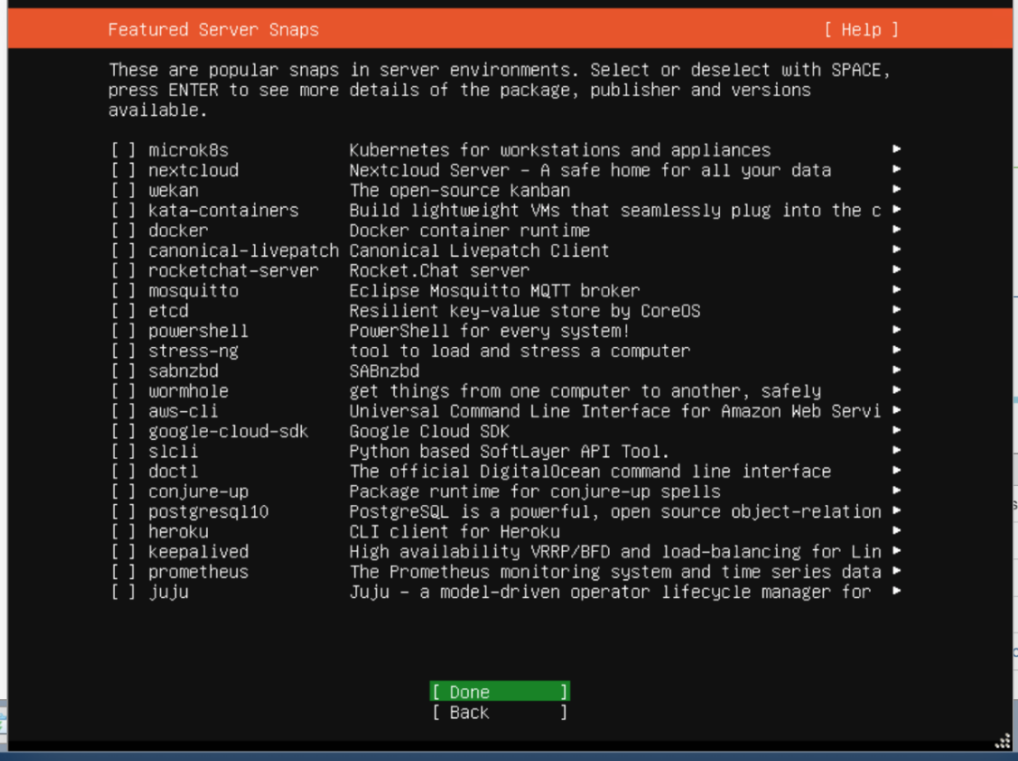Image resolution: width=1018 pixels, height=761 pixels.
Task: Check the docker snap box
Action: (123, 231)
